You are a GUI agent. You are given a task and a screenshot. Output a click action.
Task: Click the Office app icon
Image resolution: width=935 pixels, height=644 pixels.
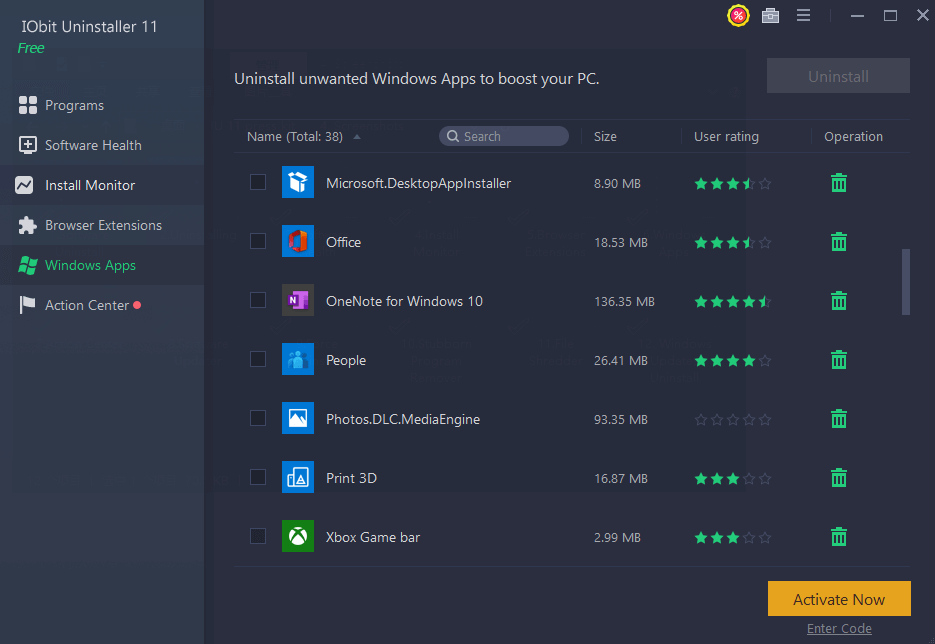tap(298, 242)
